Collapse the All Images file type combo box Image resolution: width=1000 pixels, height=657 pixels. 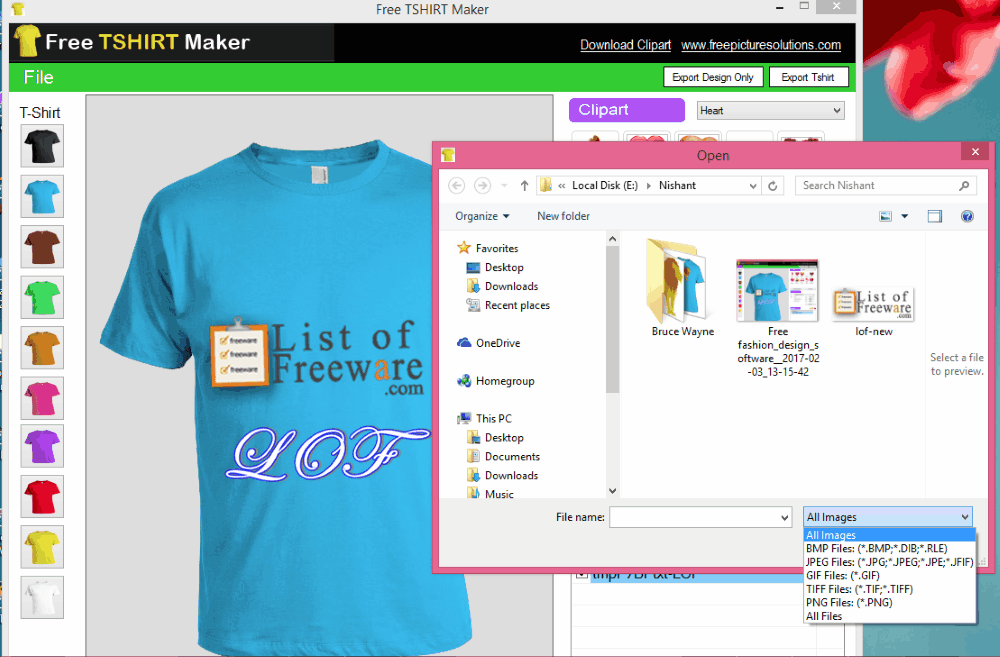[888, 517]
